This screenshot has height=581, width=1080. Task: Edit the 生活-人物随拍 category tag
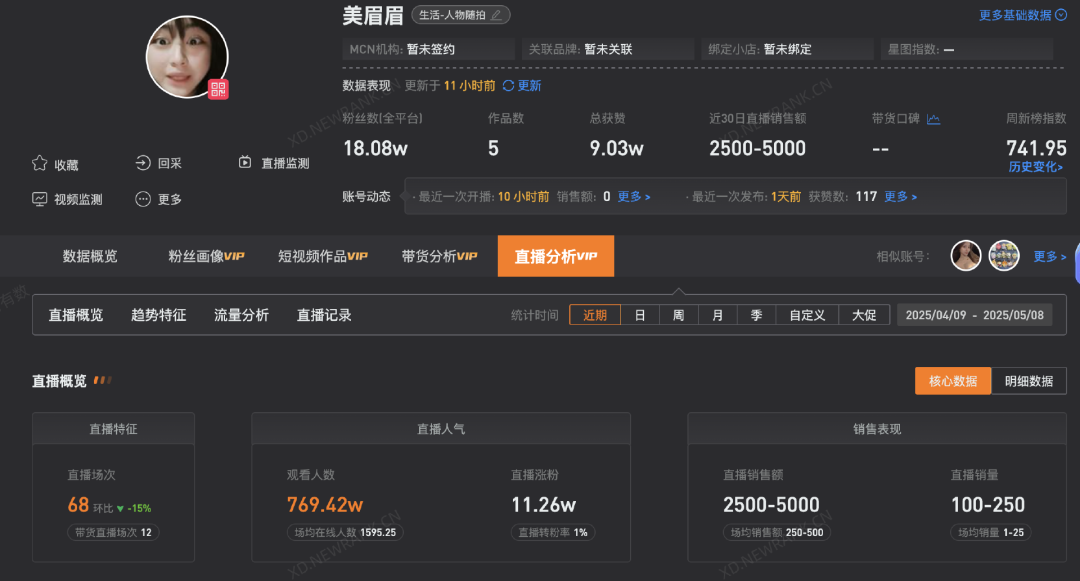click(x=461, y=14)
